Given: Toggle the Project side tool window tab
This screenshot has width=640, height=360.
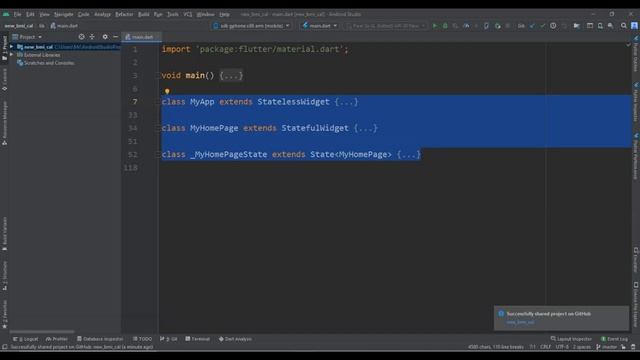Looking at the screenshot, I should coord(4,48).
